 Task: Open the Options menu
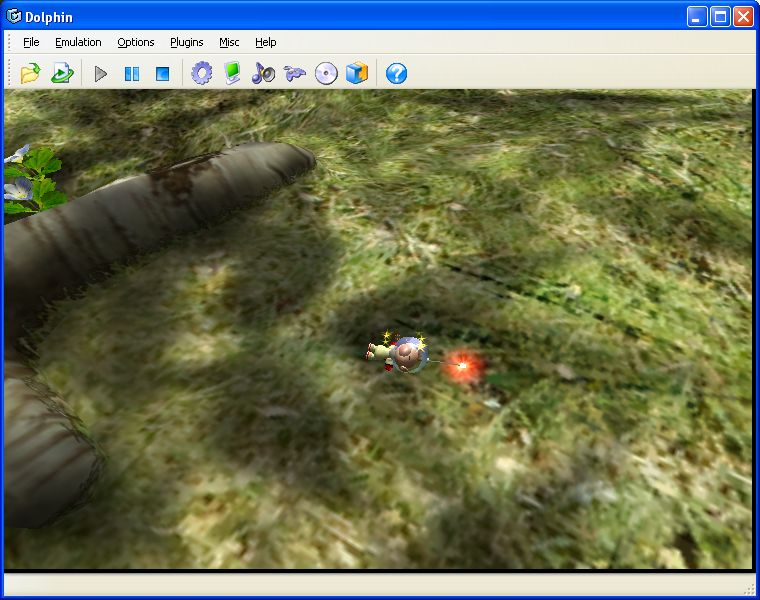pos(136,42)
